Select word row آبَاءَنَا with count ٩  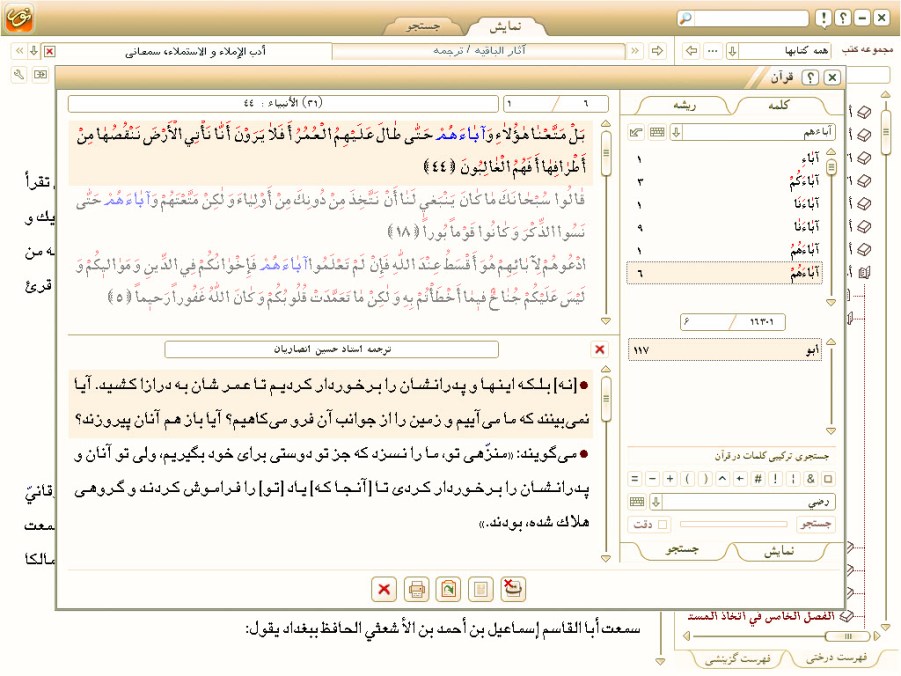click(725, 227)
